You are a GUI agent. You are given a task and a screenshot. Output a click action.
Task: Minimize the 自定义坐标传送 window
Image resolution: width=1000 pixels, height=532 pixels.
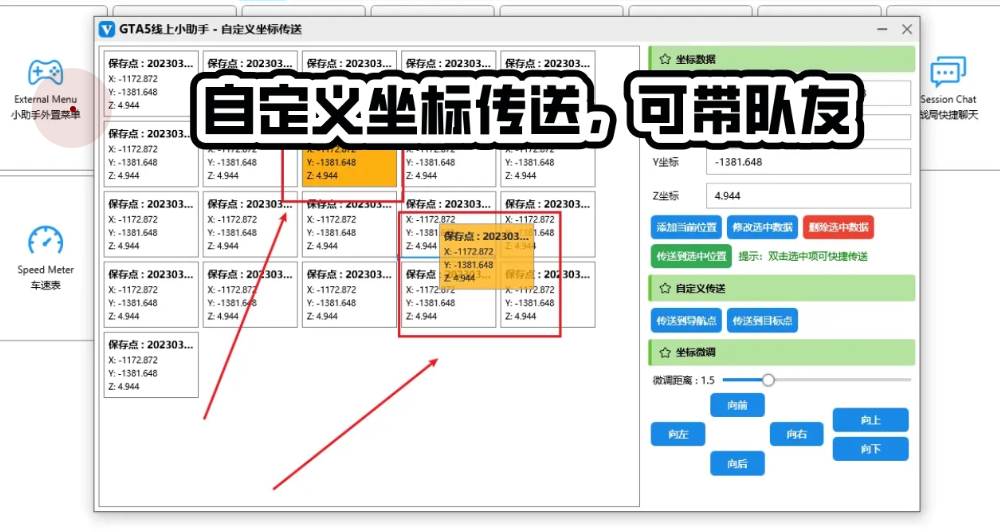tap(878, 29)
